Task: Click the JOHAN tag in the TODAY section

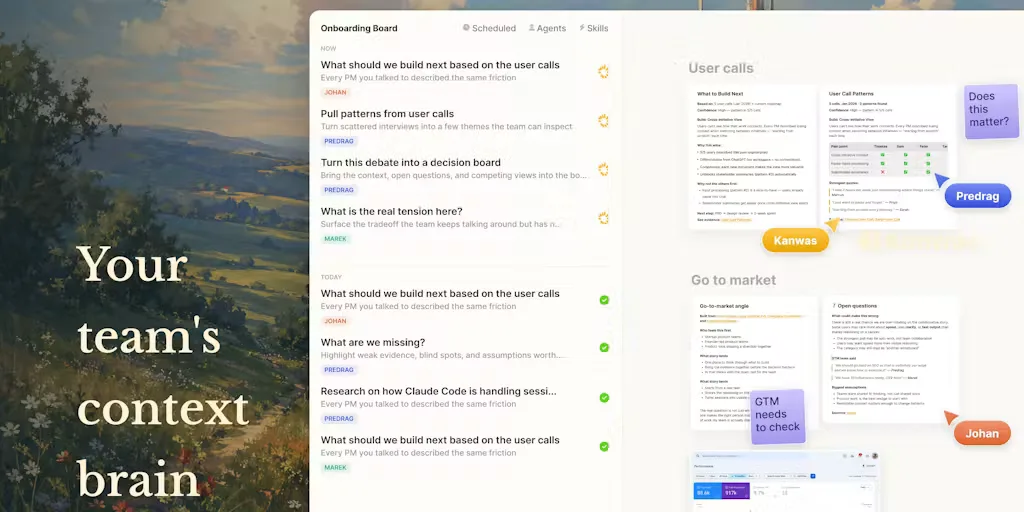Action: (x=336, y=321)
